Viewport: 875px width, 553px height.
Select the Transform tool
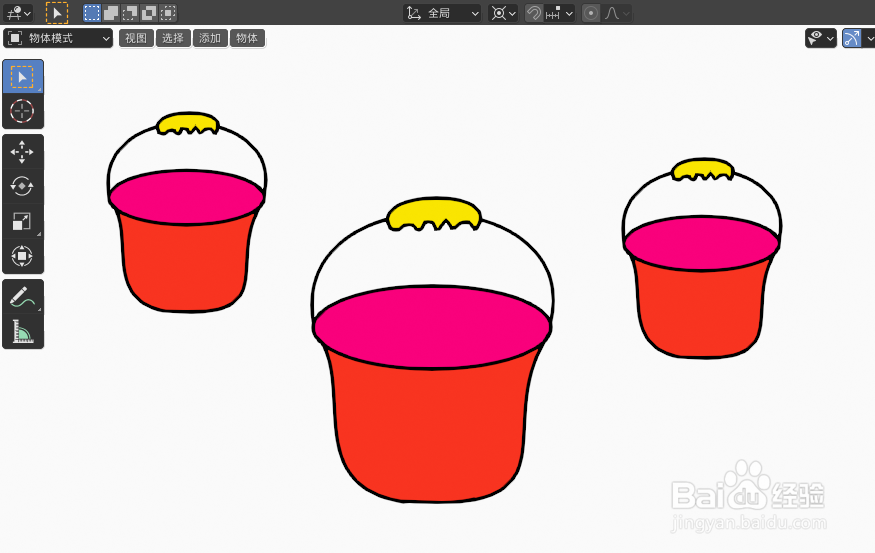coord(23,256)
